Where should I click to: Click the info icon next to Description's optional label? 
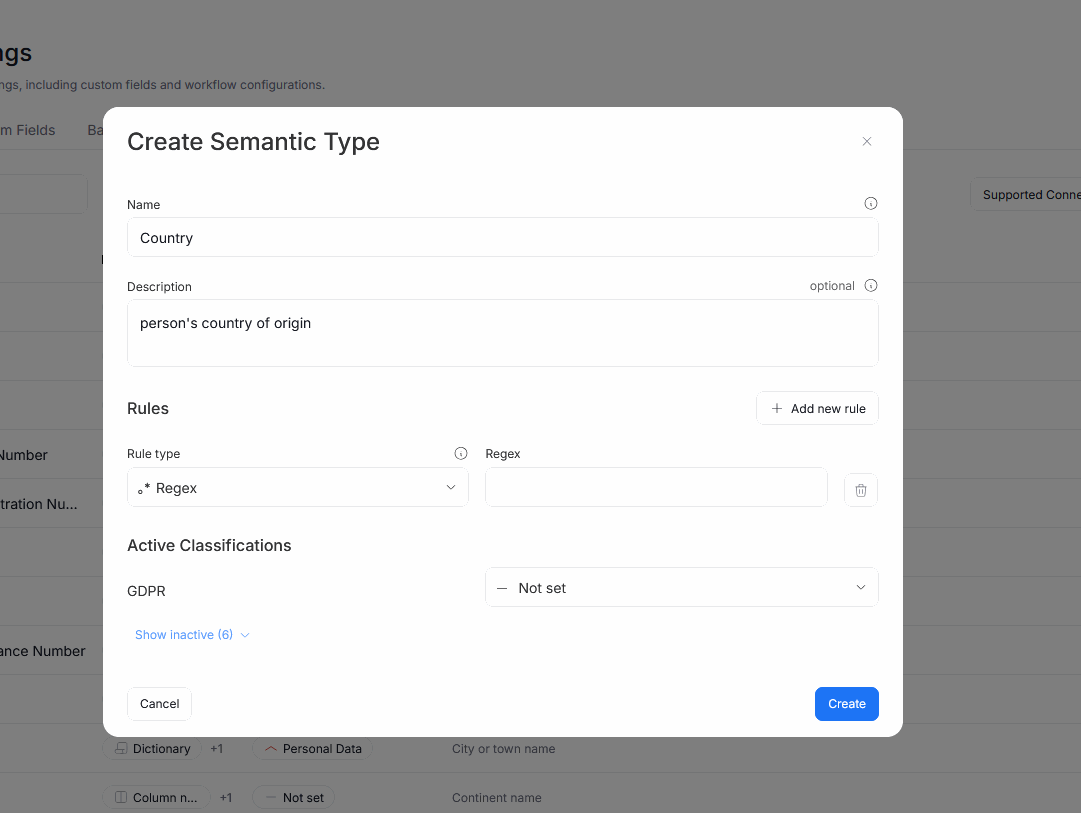tap(870, 286)
